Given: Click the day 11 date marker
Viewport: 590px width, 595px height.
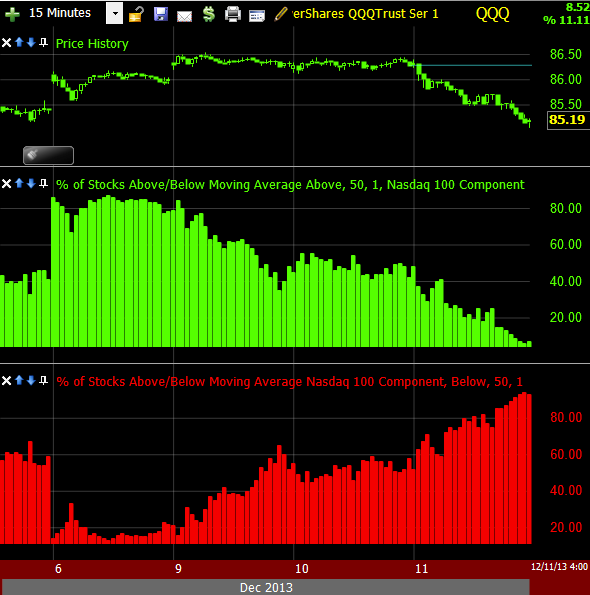Looking at the screenshot, I should point(422,568).
